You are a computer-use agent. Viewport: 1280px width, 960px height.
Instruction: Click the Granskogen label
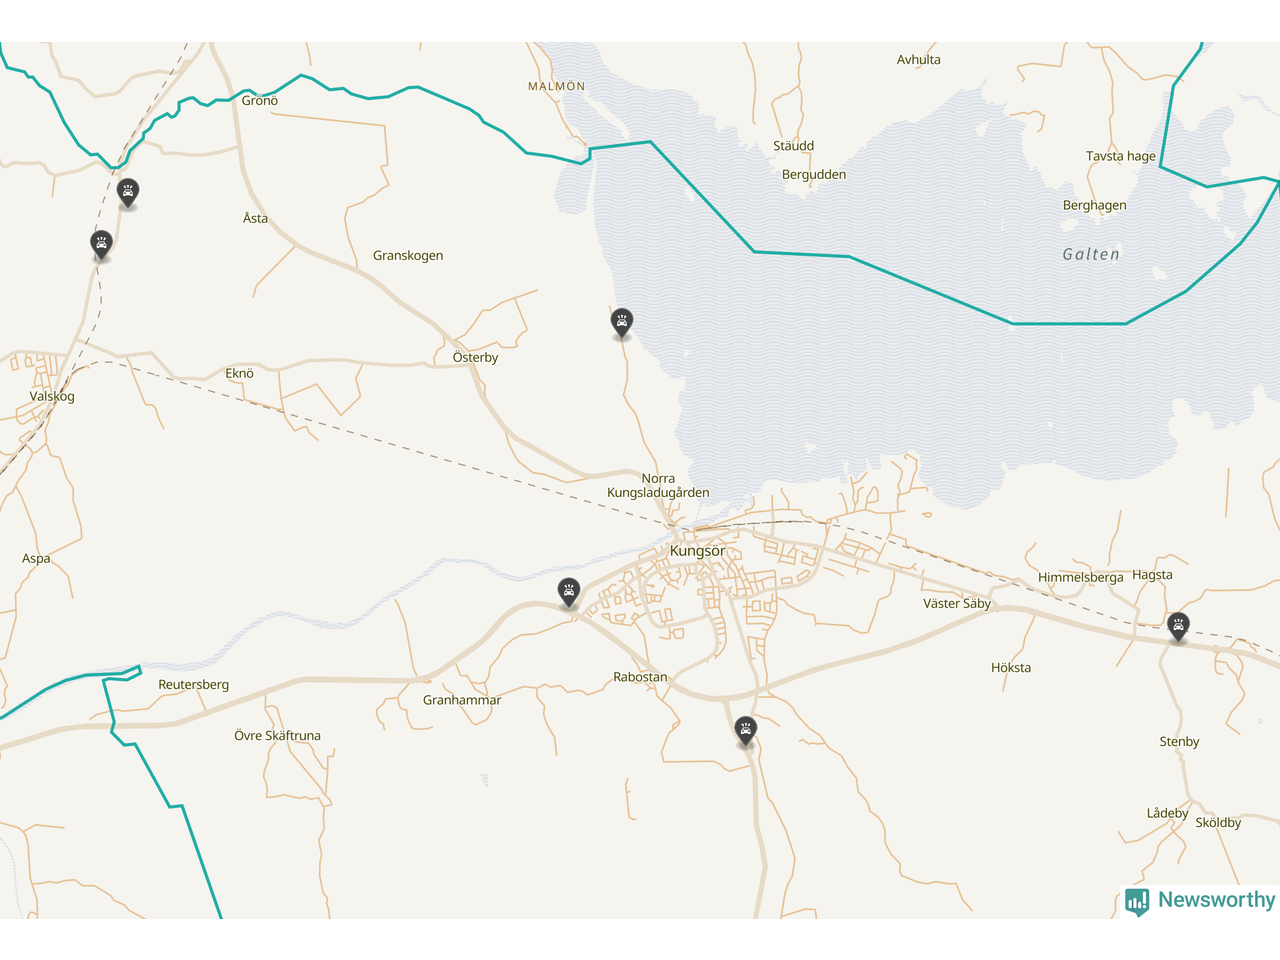point(408,255)
